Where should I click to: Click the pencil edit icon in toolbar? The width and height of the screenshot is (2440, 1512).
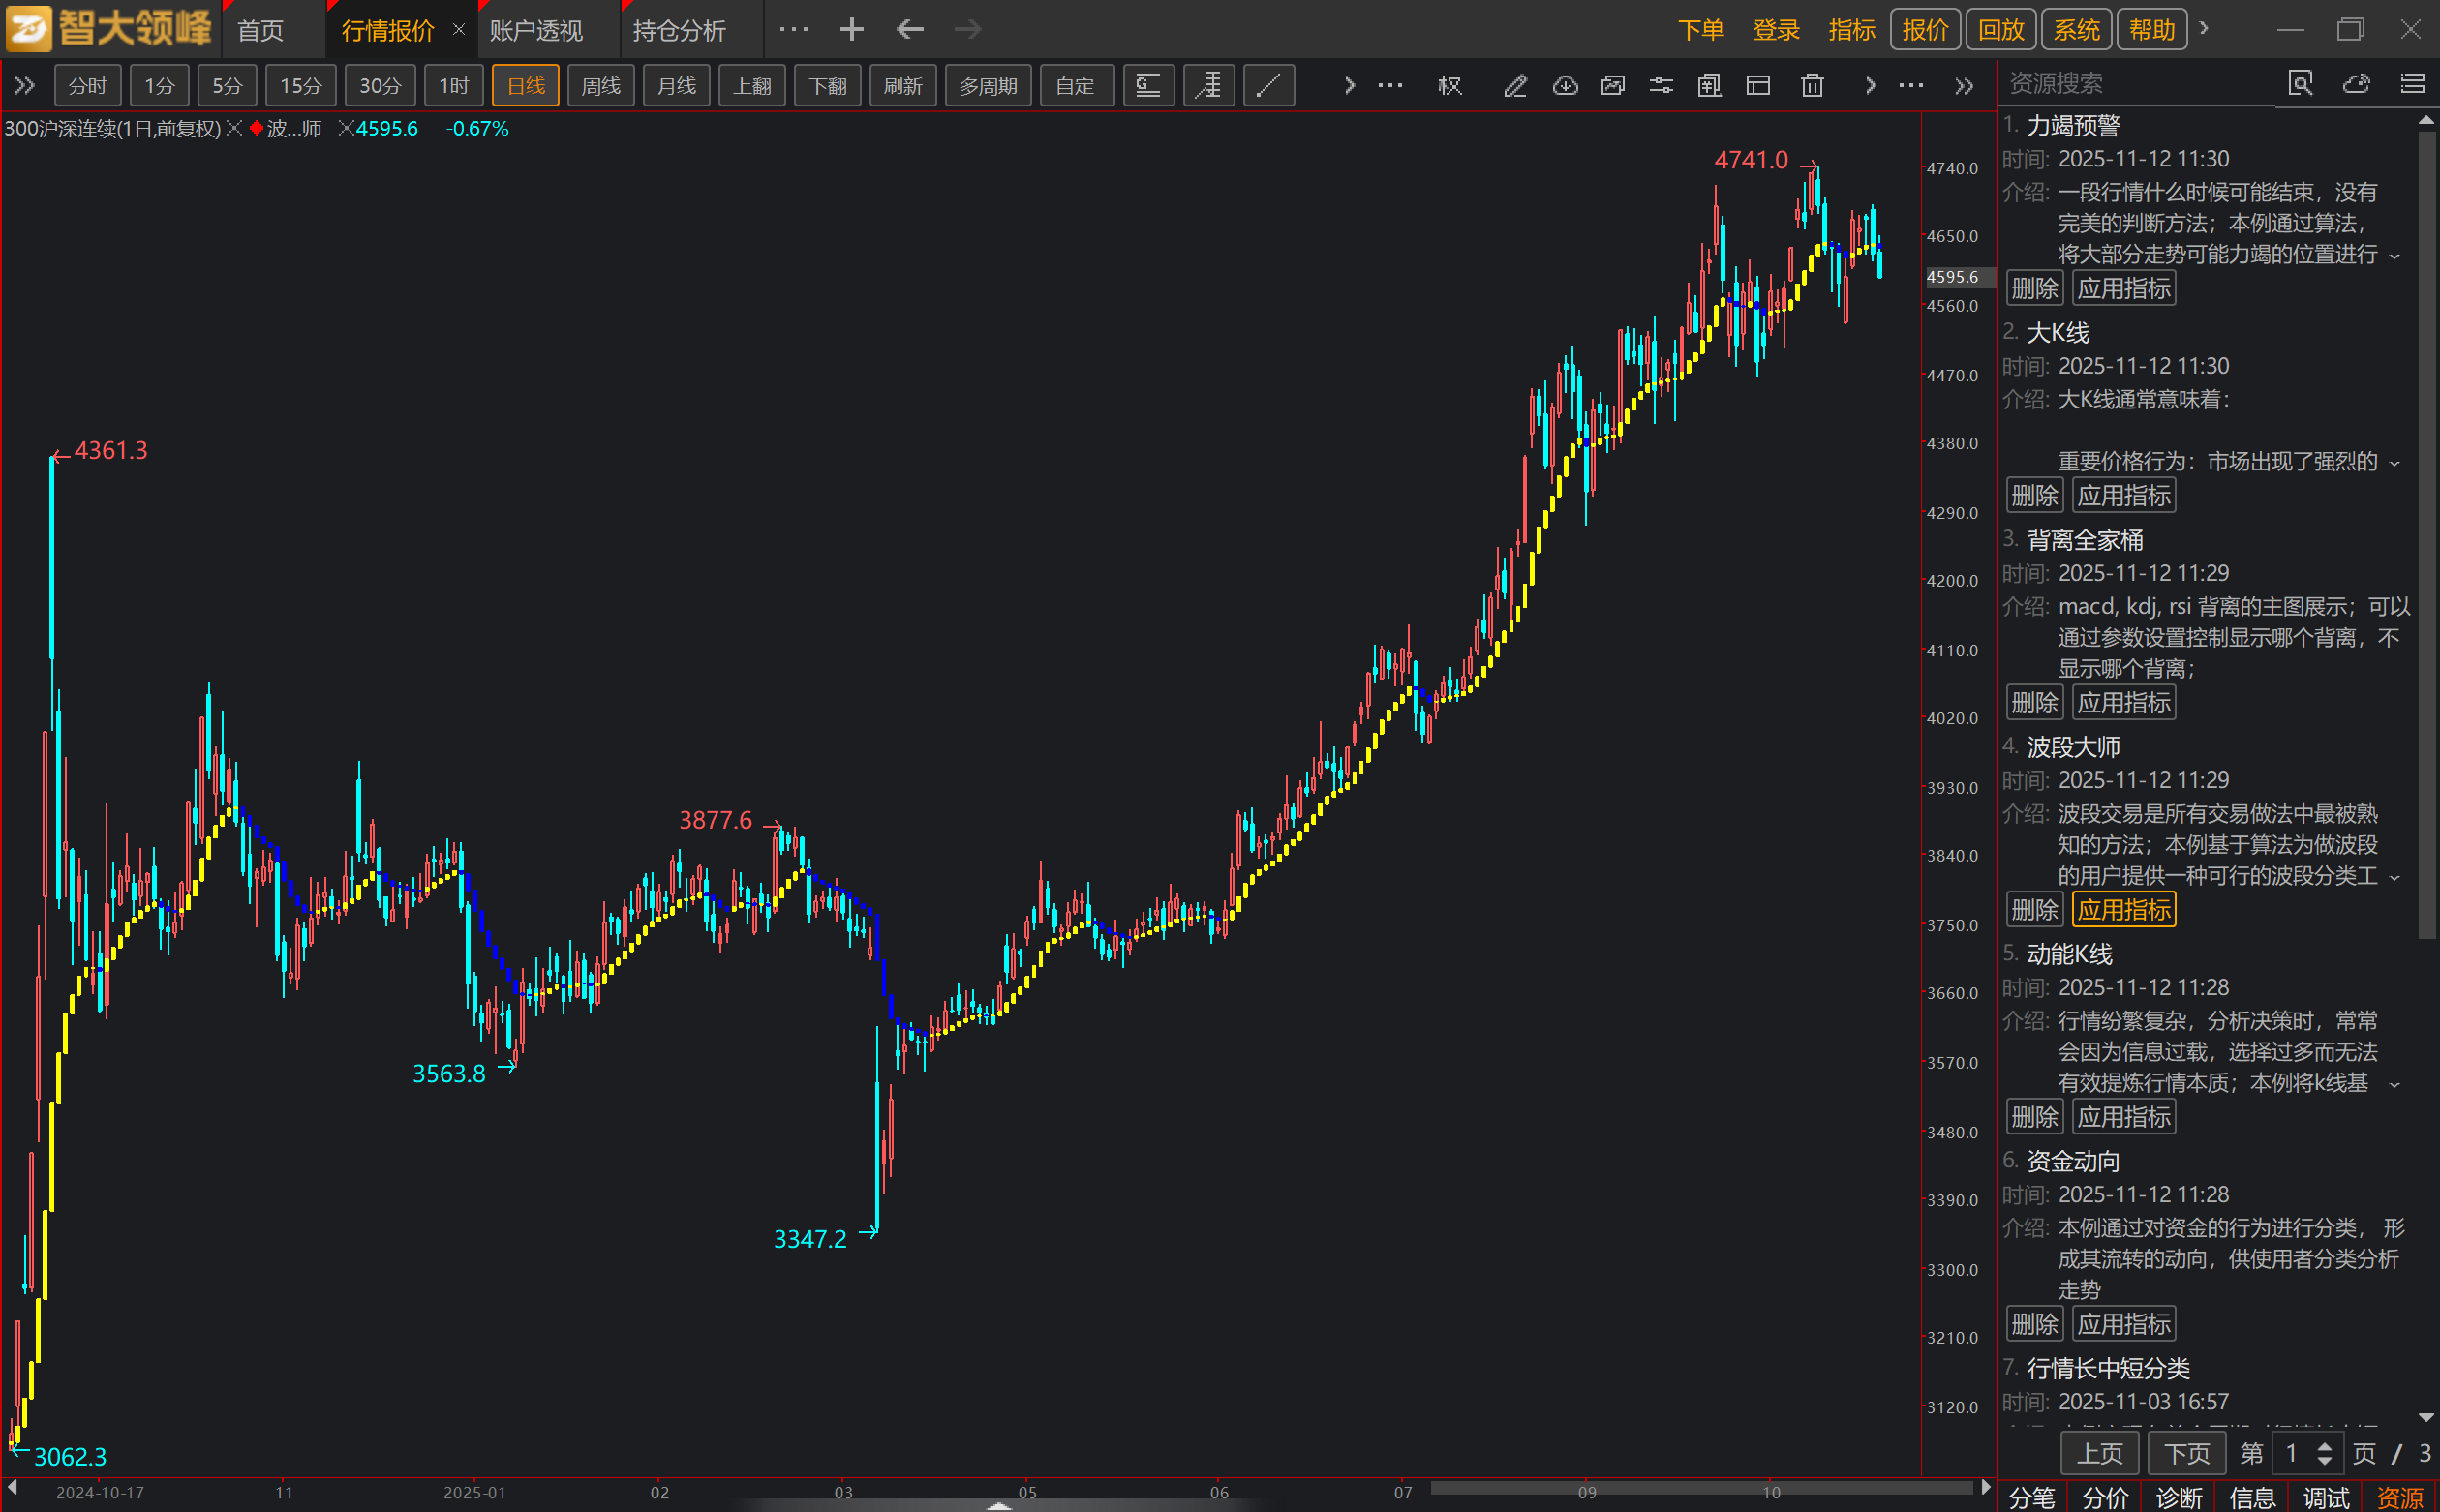pos(1515,86)
